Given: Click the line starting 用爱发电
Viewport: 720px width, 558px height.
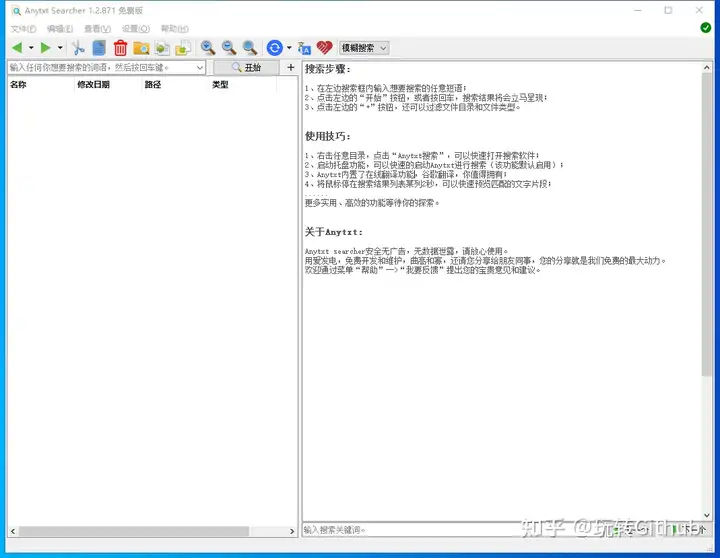Looking at the screenshot, I should (x=485, y=260).
